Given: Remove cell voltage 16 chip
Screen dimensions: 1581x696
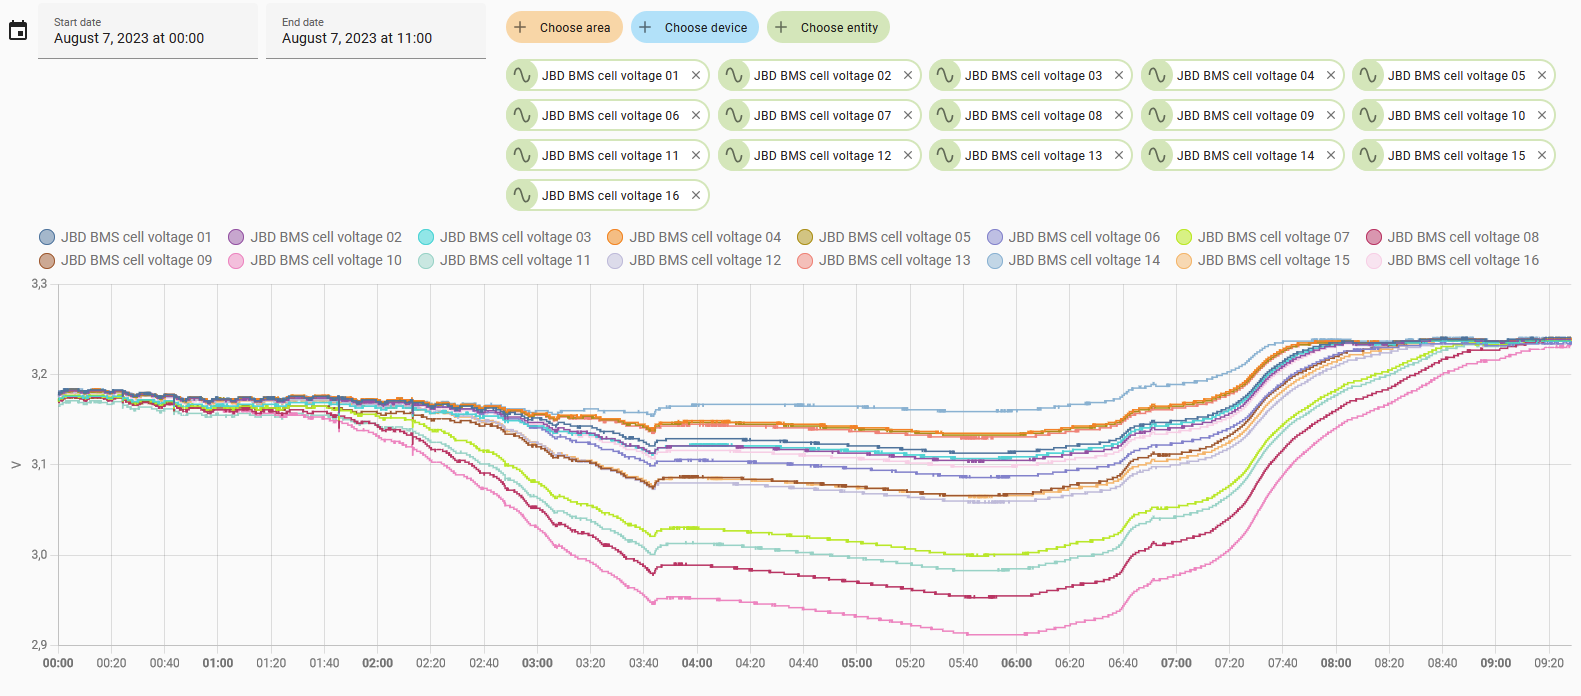Looking at the screenshot, I should [696, 195].
